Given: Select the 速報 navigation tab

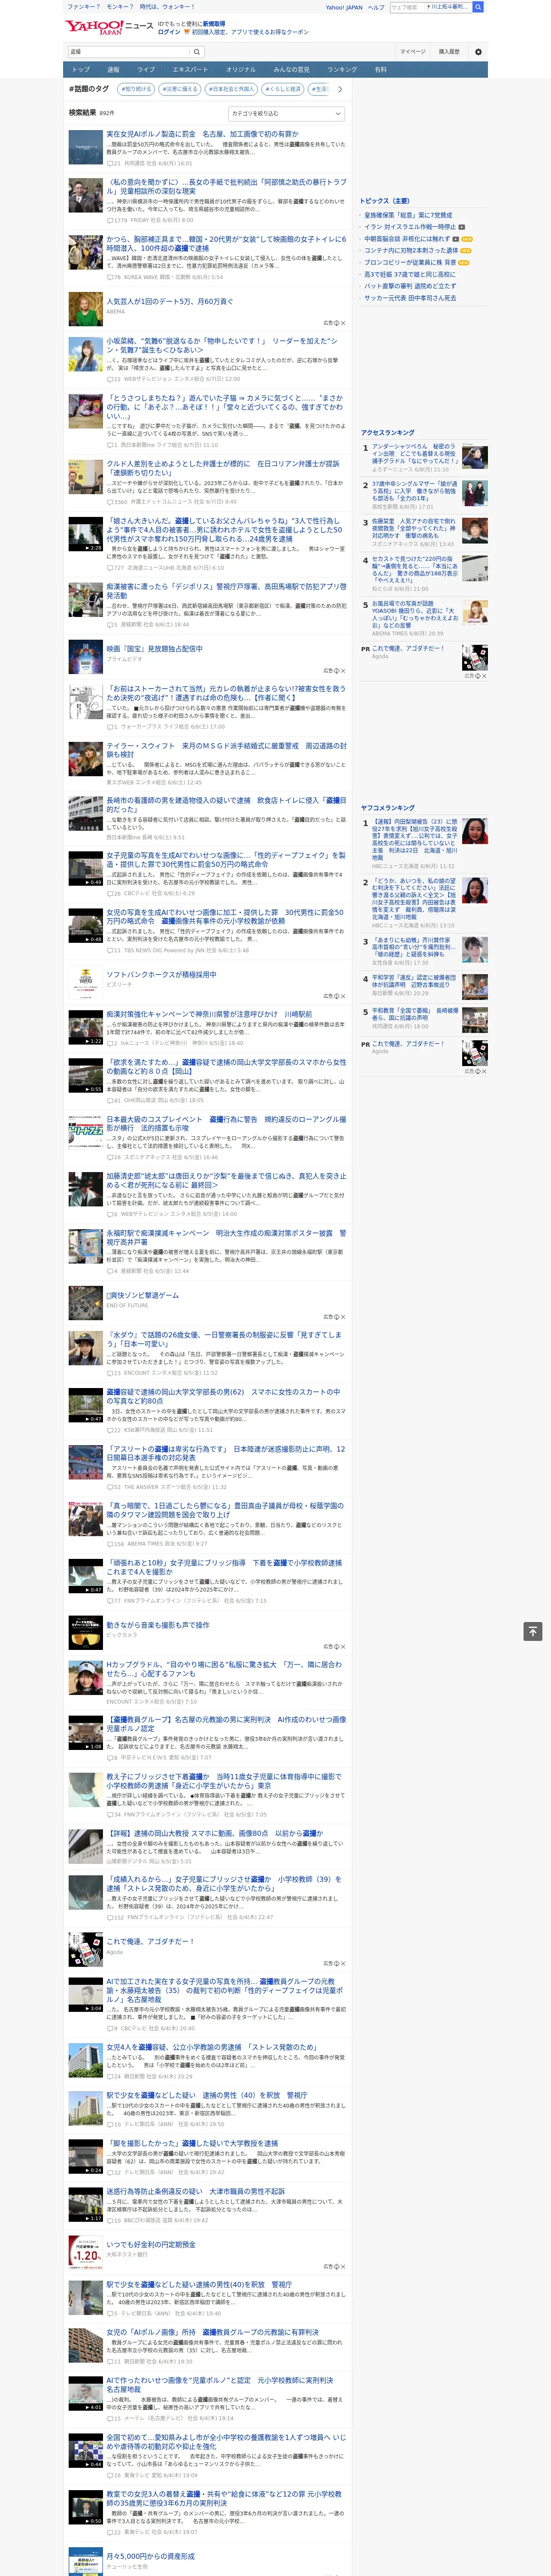Looking at the screenshot, I should tap(113, 70).
